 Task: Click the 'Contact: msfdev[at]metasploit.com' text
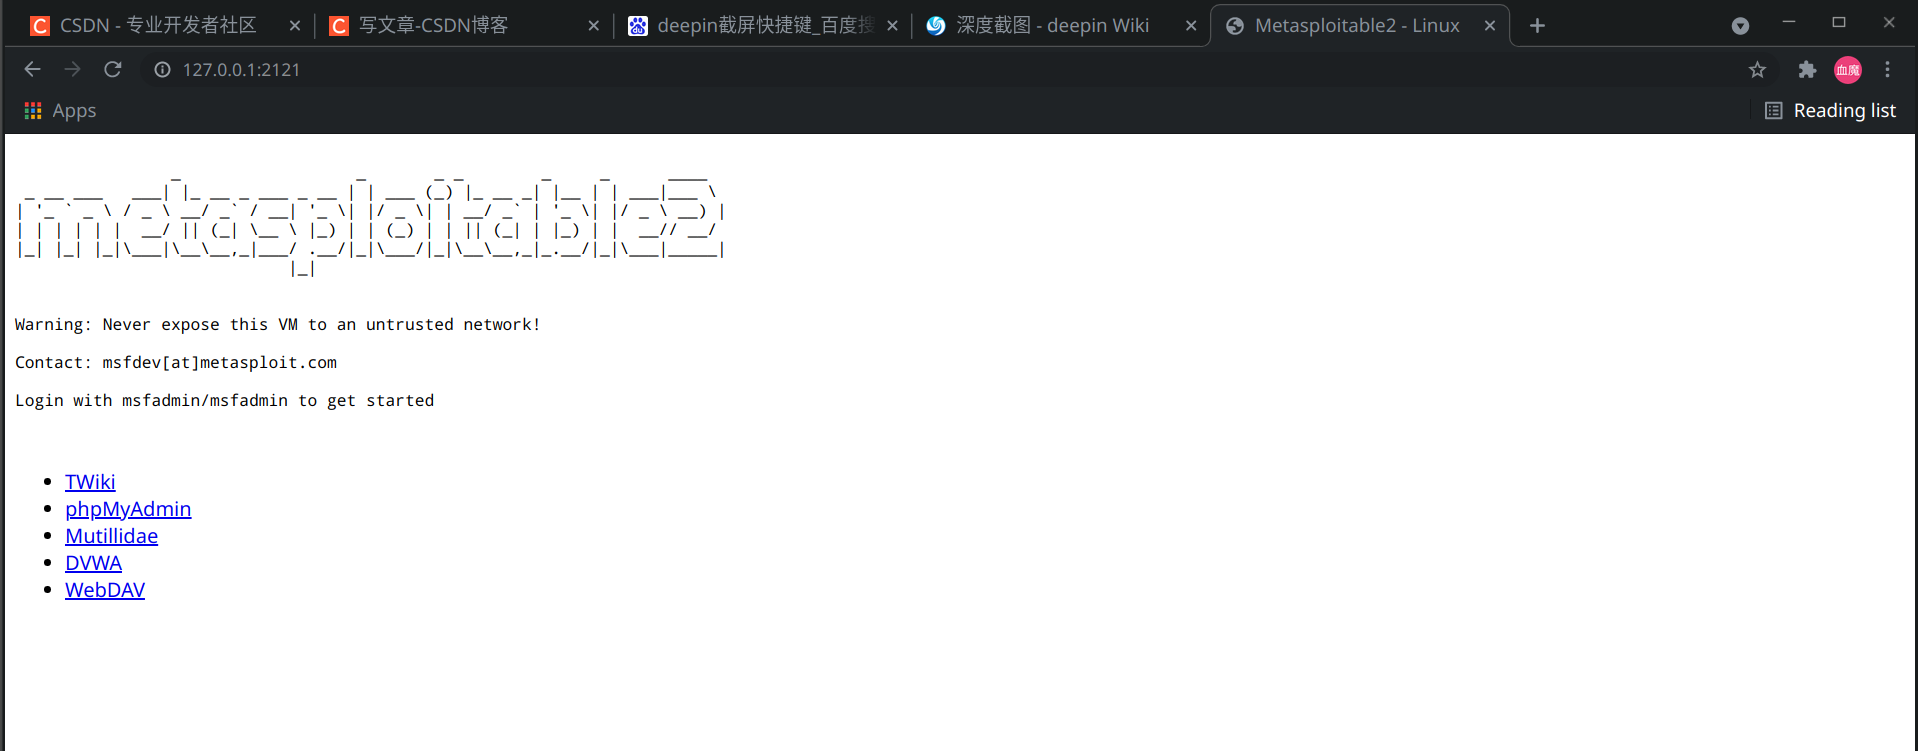click(x=176, y=363)
